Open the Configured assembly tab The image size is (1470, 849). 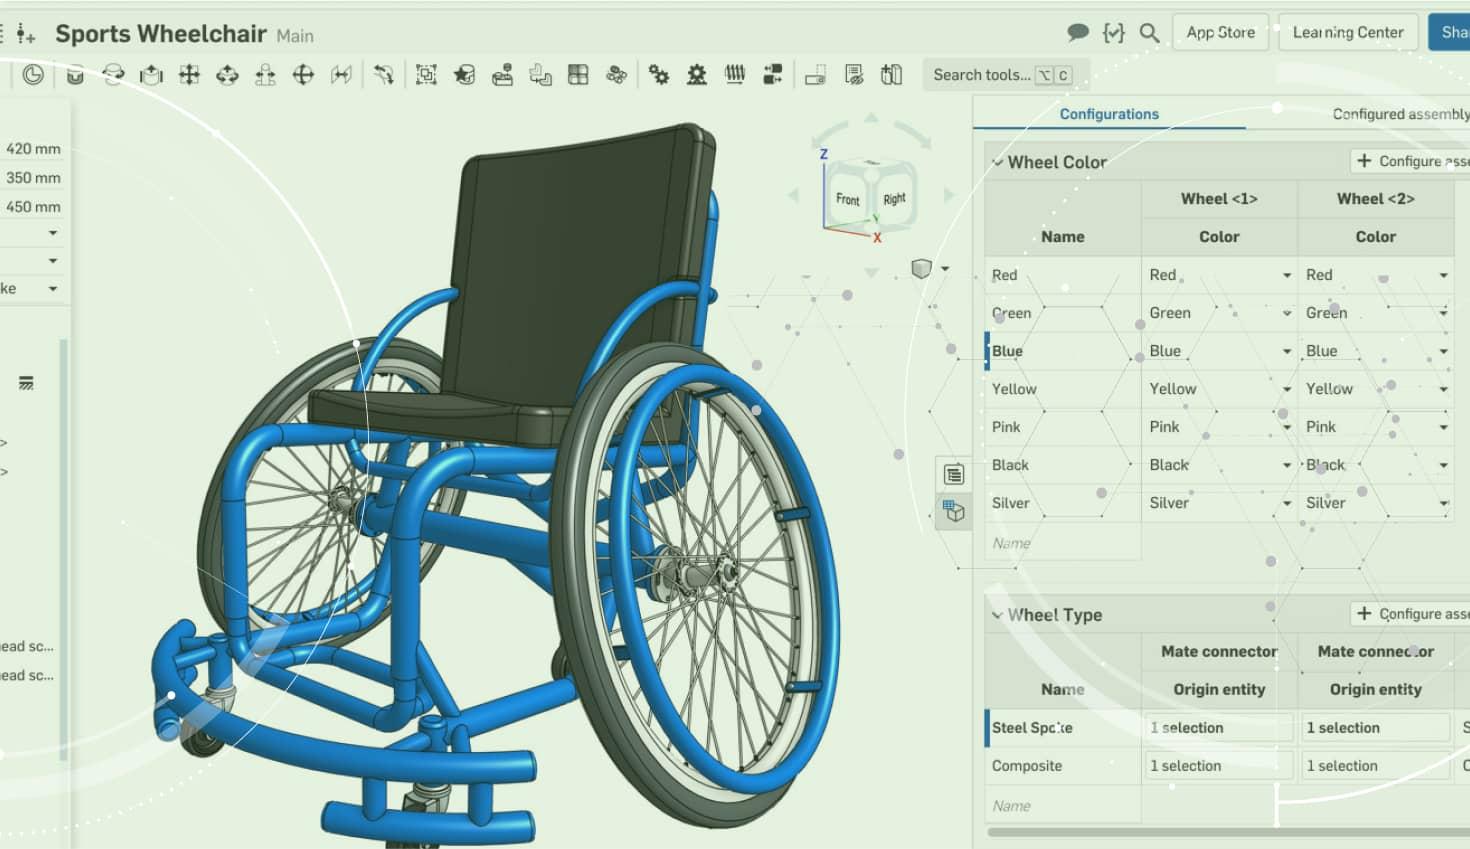pyautogui.click(x=1400, y=114)
